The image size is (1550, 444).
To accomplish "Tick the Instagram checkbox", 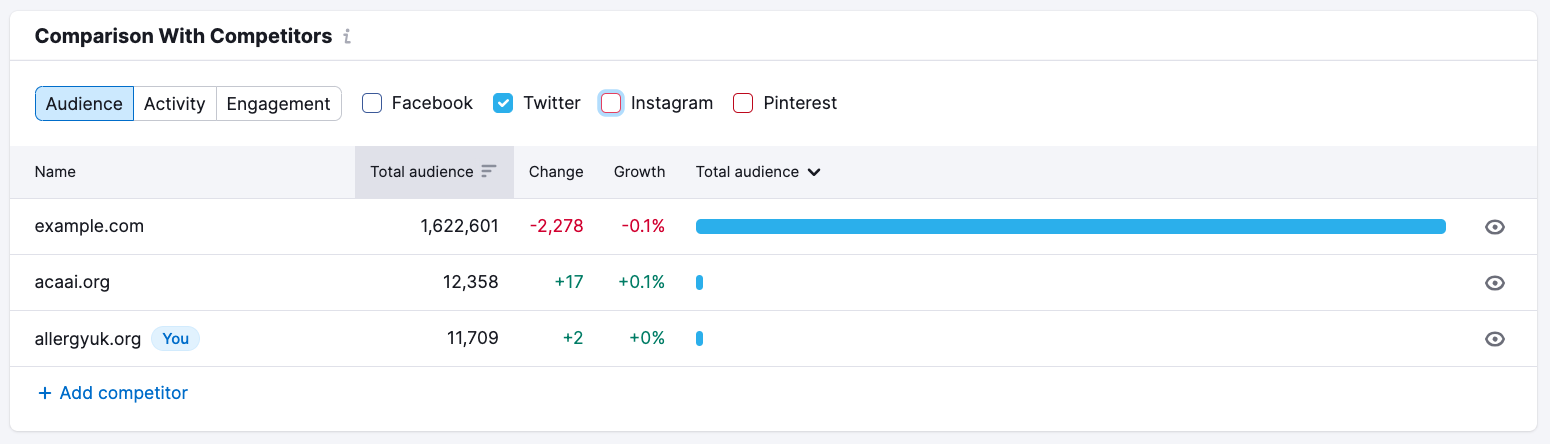I will [611, 103].
